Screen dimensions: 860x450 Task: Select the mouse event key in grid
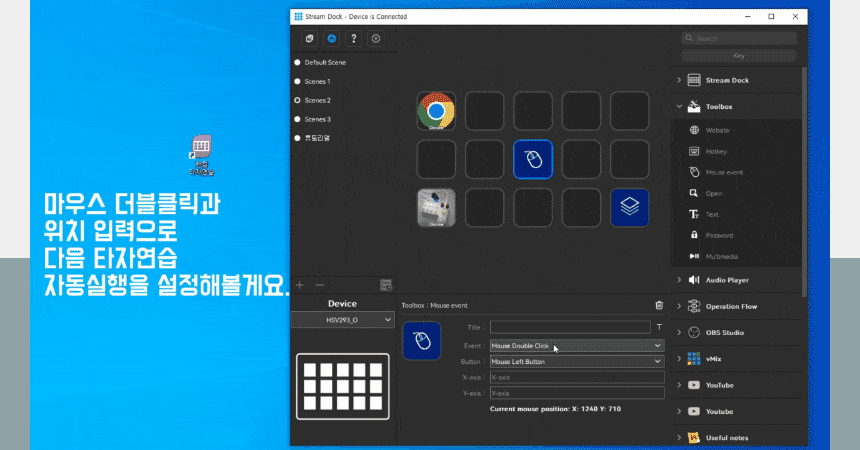point(533,159)
